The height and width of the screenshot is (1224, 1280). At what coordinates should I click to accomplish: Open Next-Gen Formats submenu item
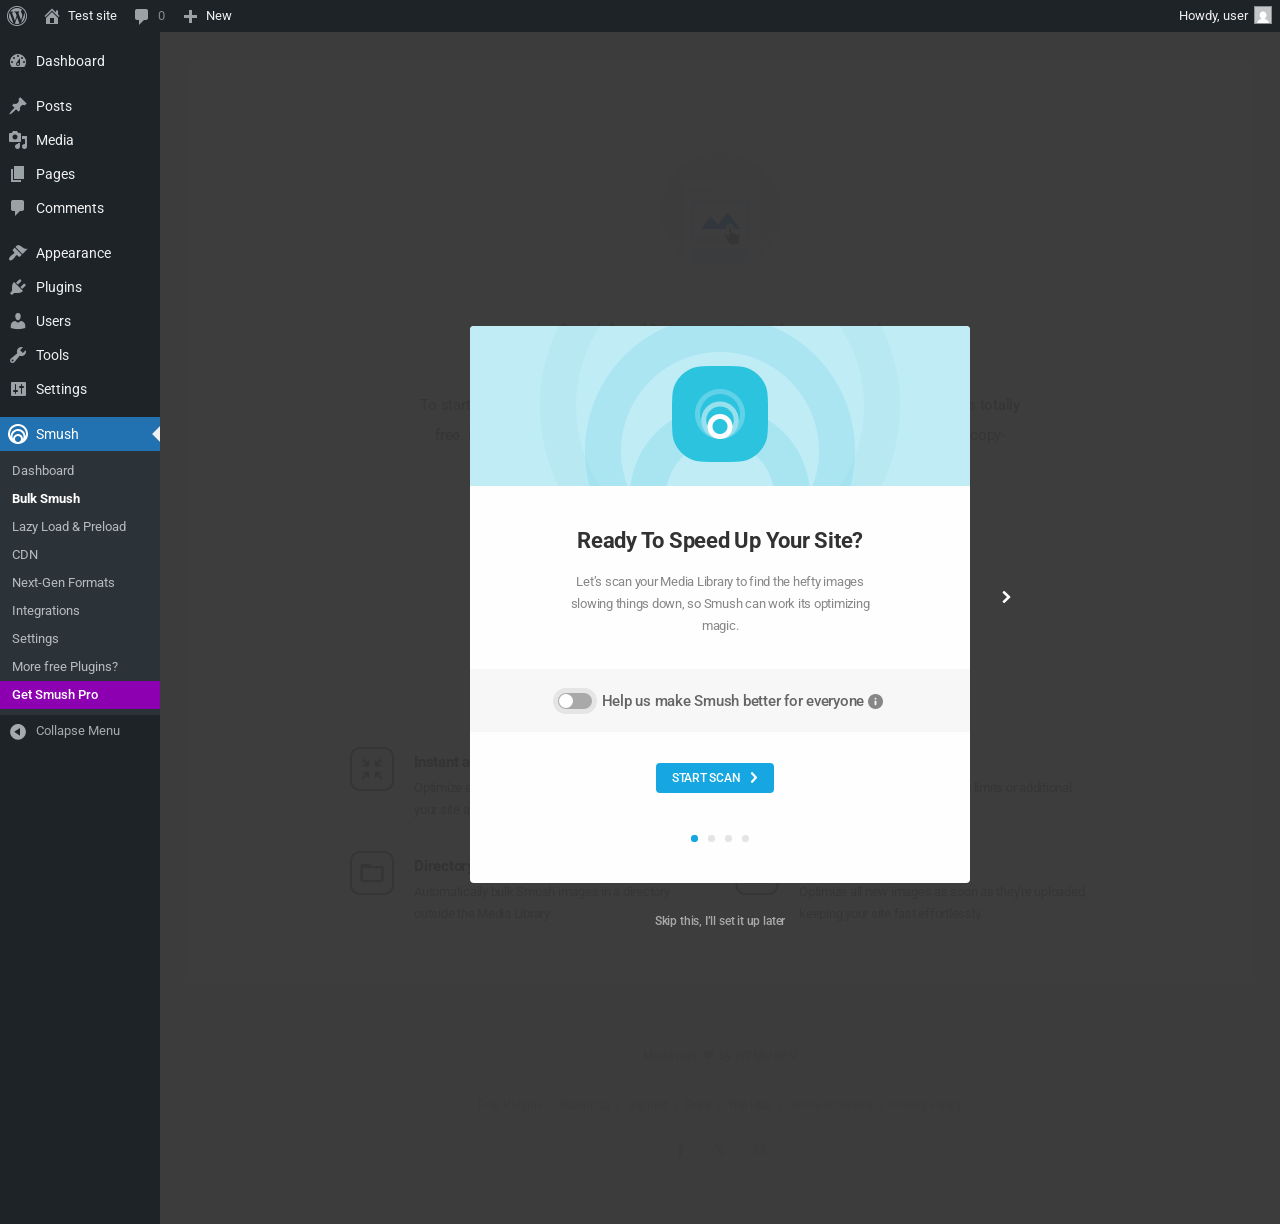[x=80, y=583]
